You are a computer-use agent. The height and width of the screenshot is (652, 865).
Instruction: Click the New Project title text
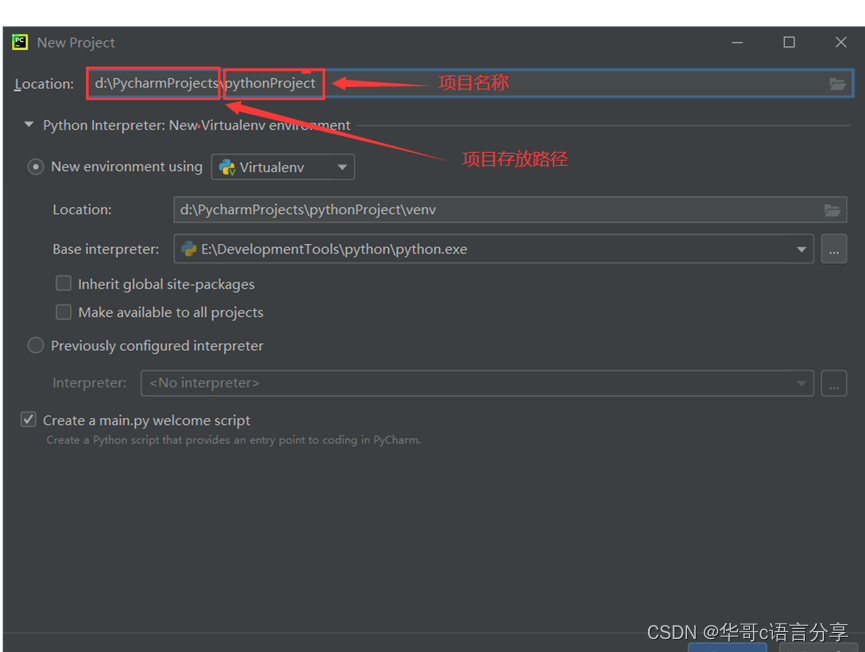(76, 42)
